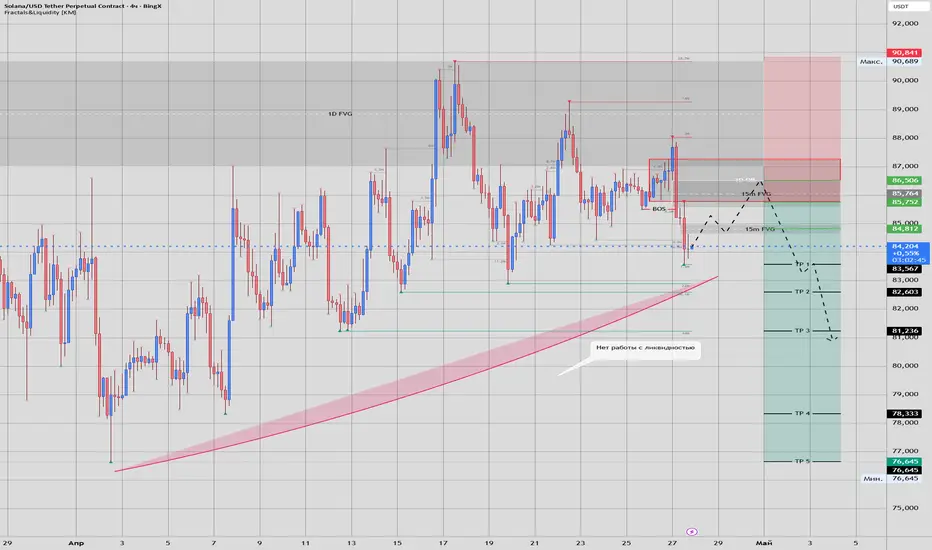The width and height of the screenshot is (932, 550).
Task: Click the 'Апр' label on the date axis
Action: pos(75,543)
